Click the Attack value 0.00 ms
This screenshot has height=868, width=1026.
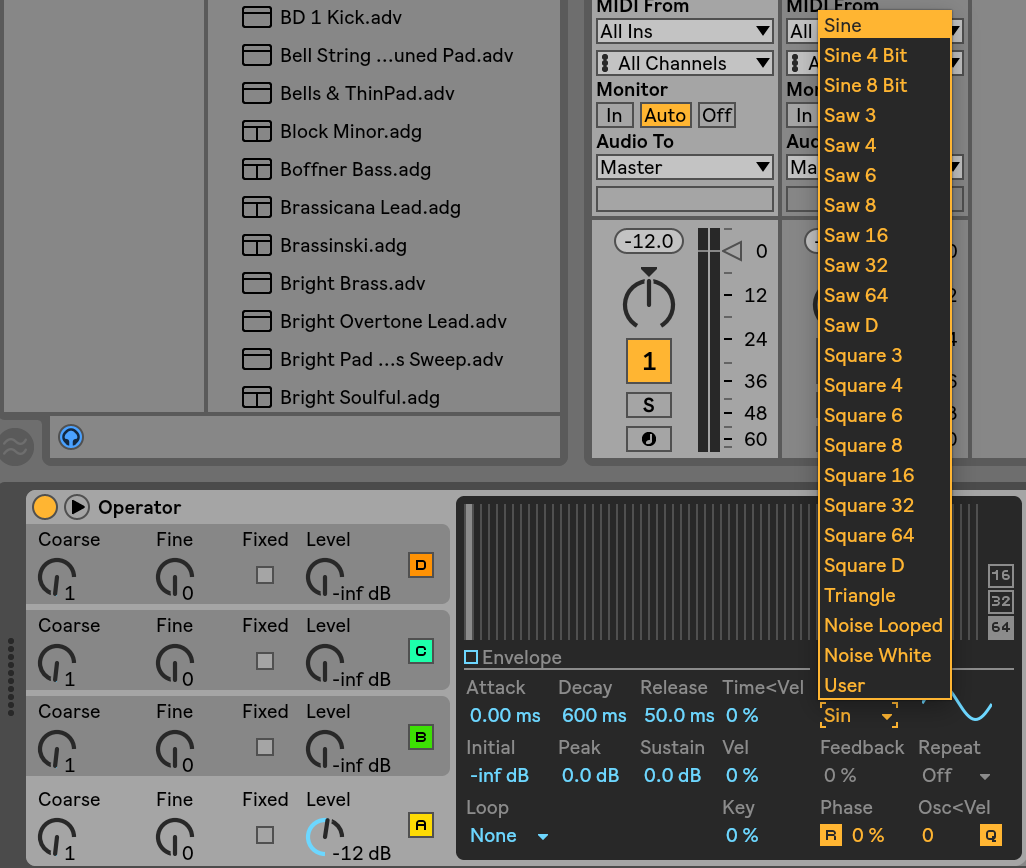click(x=504, y=715)
